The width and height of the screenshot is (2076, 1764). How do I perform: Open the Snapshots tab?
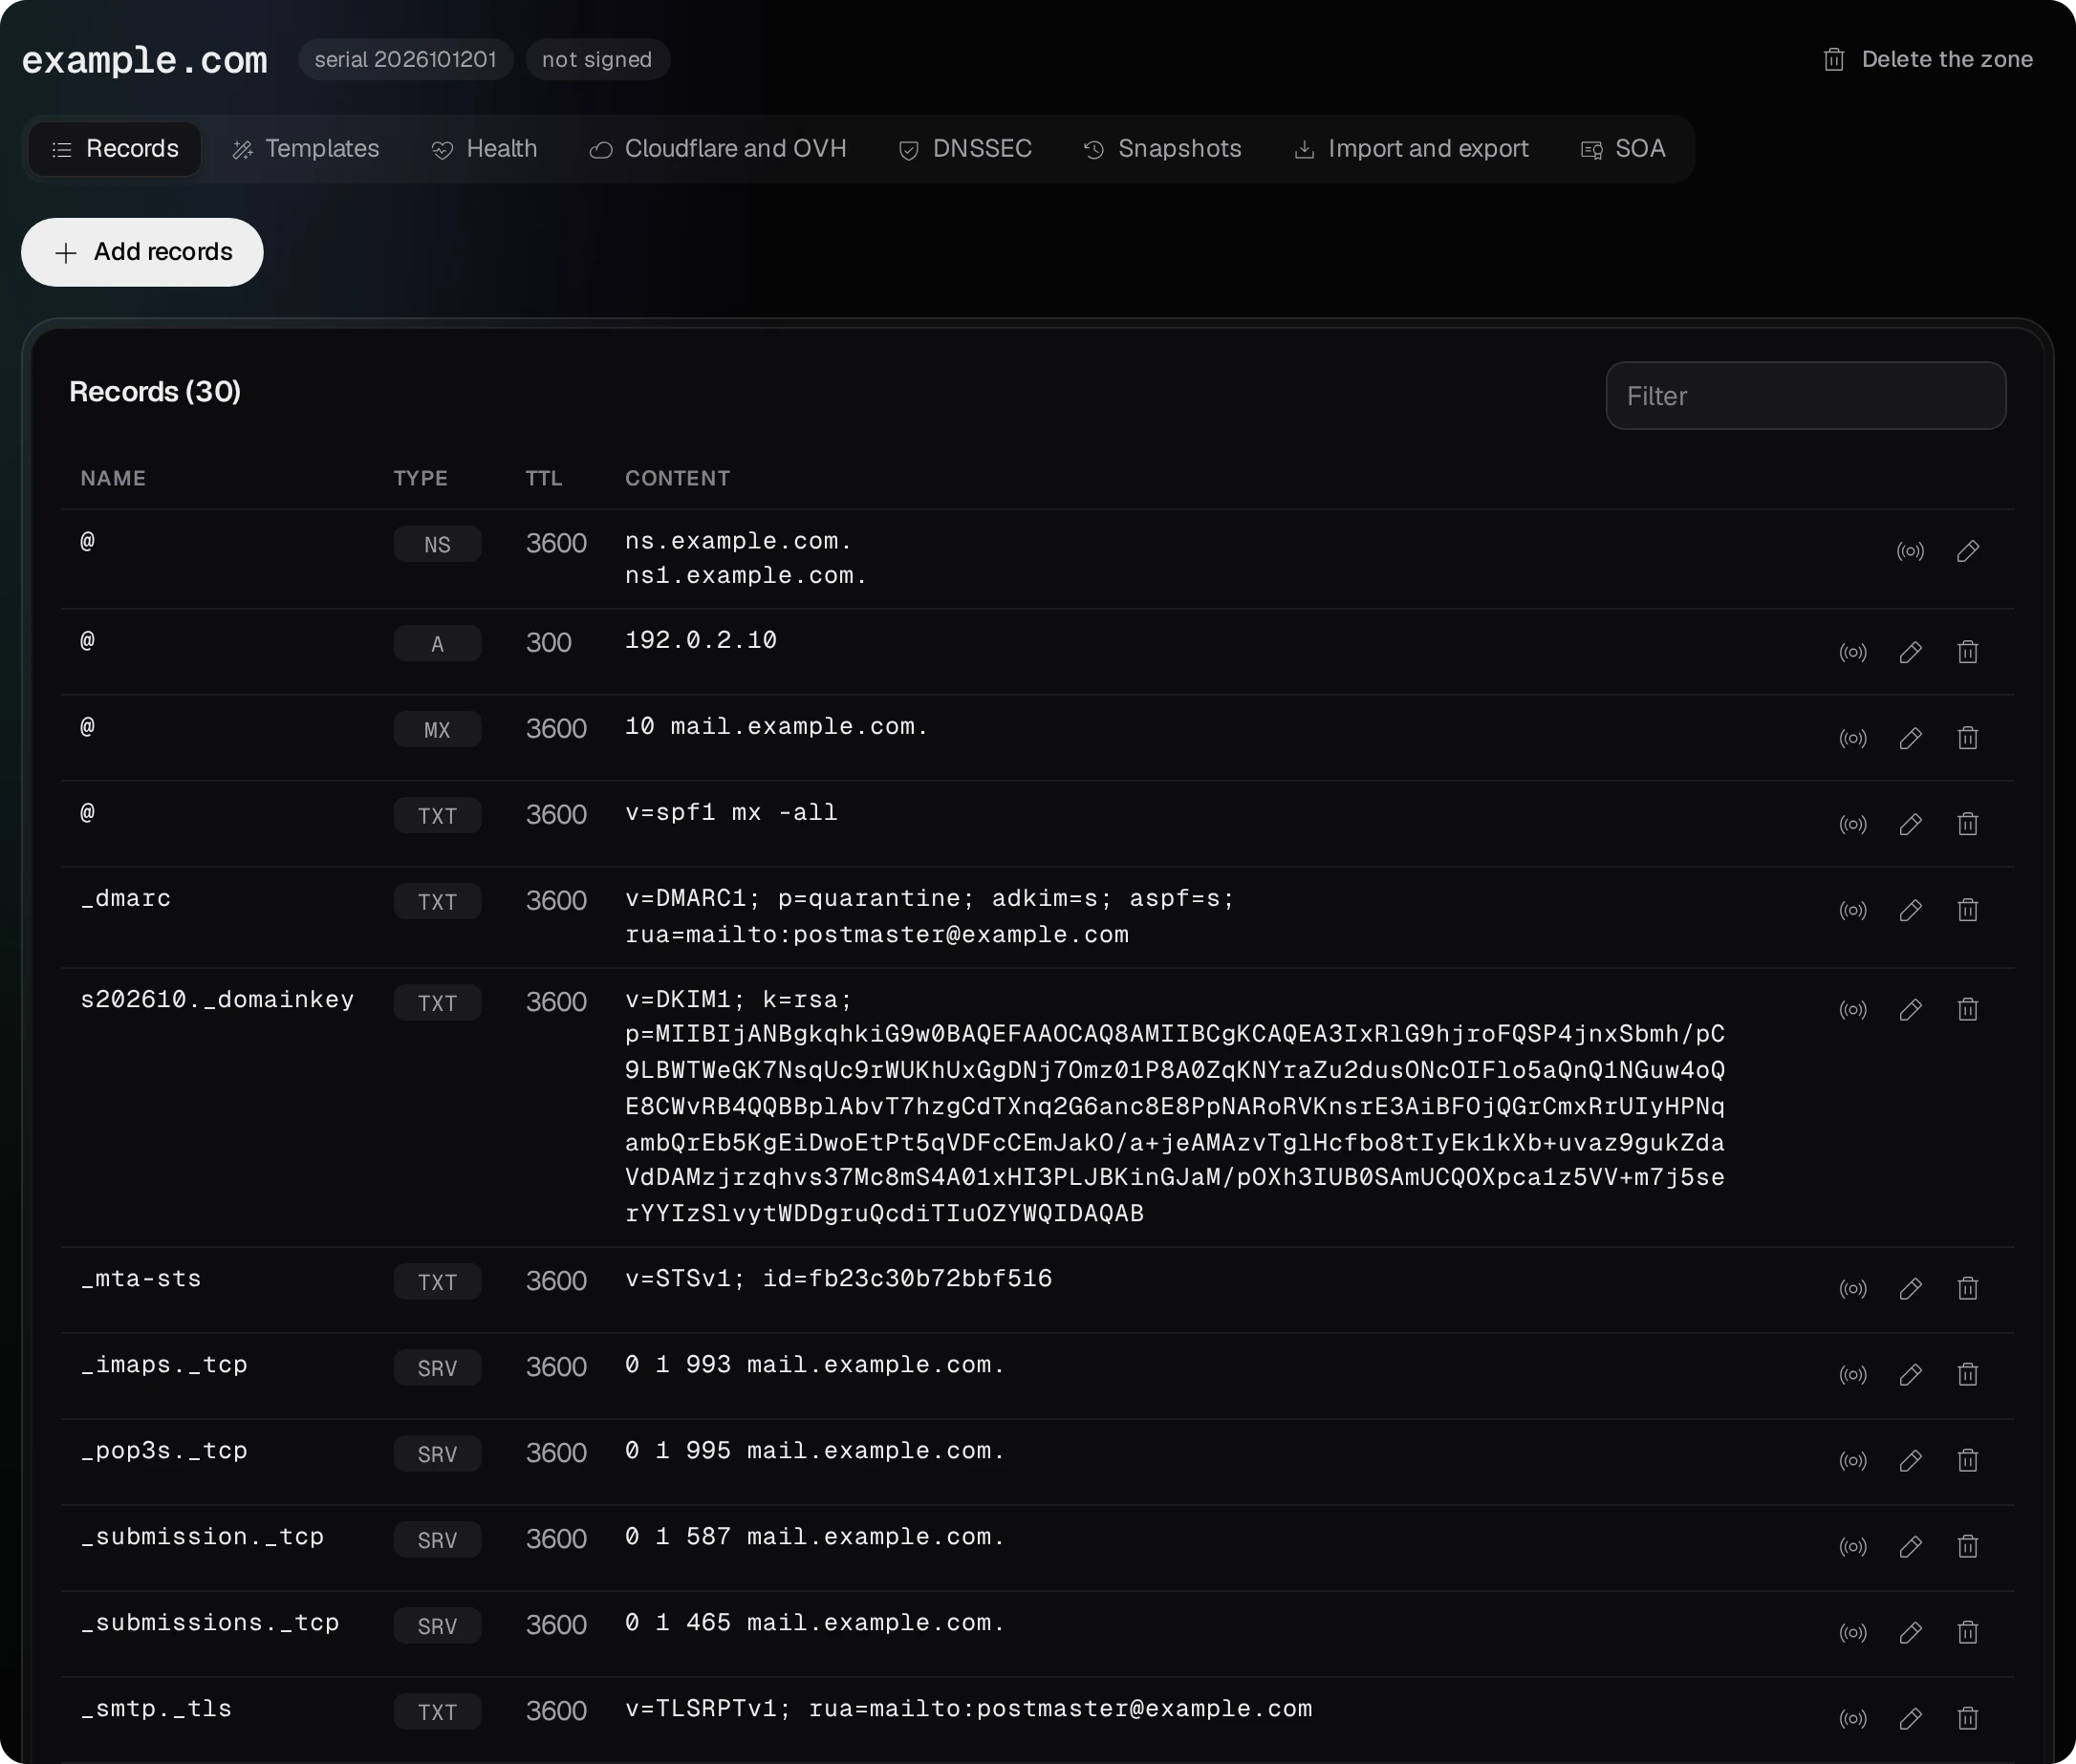[x=1163, y=149]
